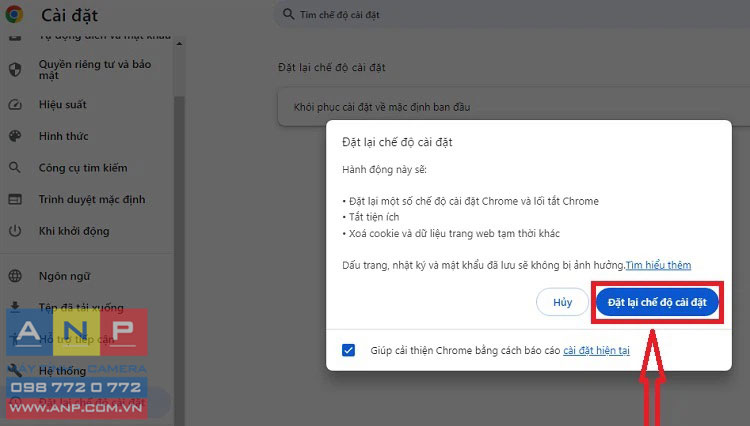Click the sidebar scroll-up arrow

(179, 44)
